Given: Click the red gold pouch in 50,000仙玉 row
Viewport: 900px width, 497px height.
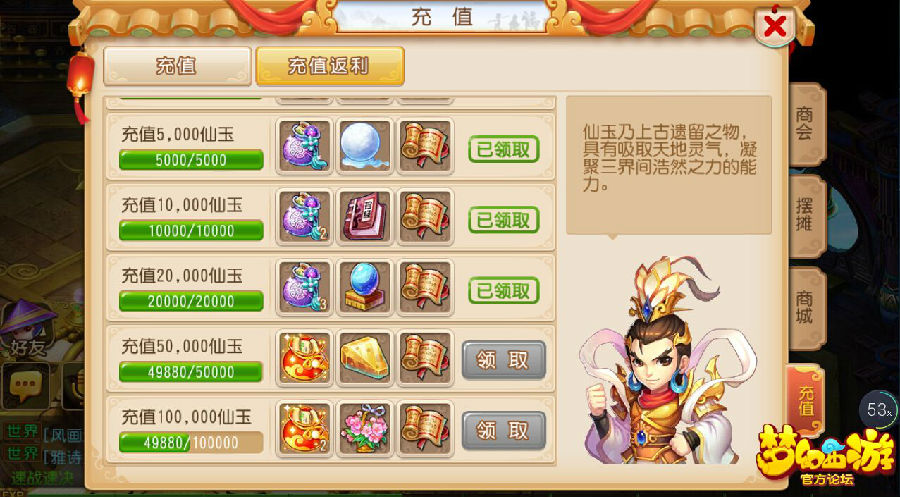Looking at the screenshot, I should [x=304, y=358].
